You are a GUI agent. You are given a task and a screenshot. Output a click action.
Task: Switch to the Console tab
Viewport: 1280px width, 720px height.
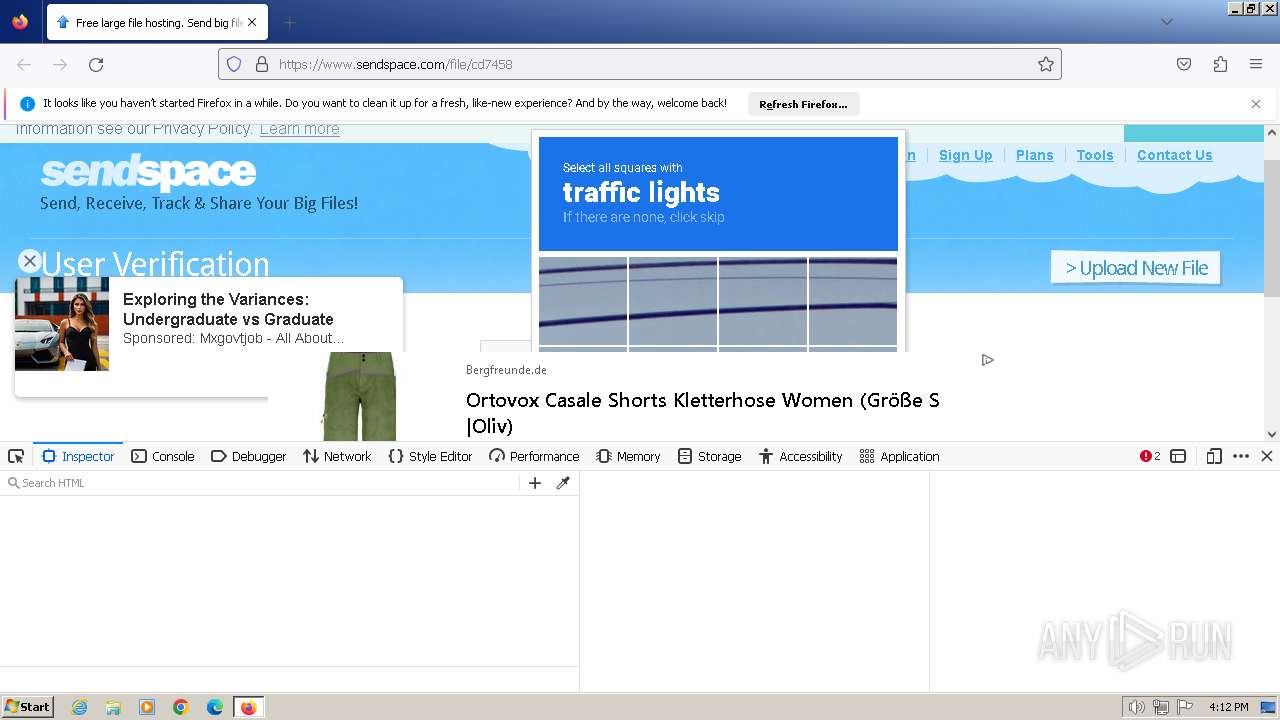pyautogui.click(x=163, y=456)
